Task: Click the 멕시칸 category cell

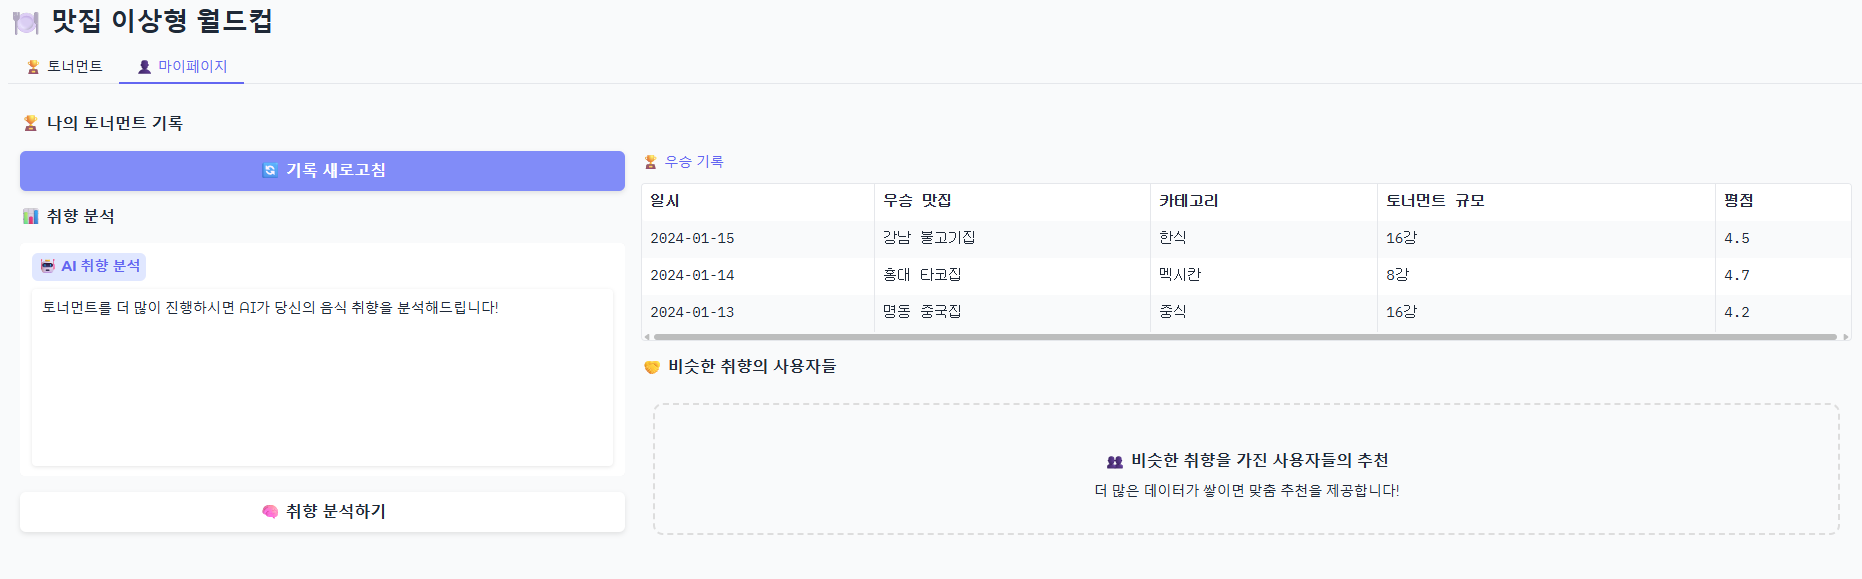Action: tap(1264, 275)
